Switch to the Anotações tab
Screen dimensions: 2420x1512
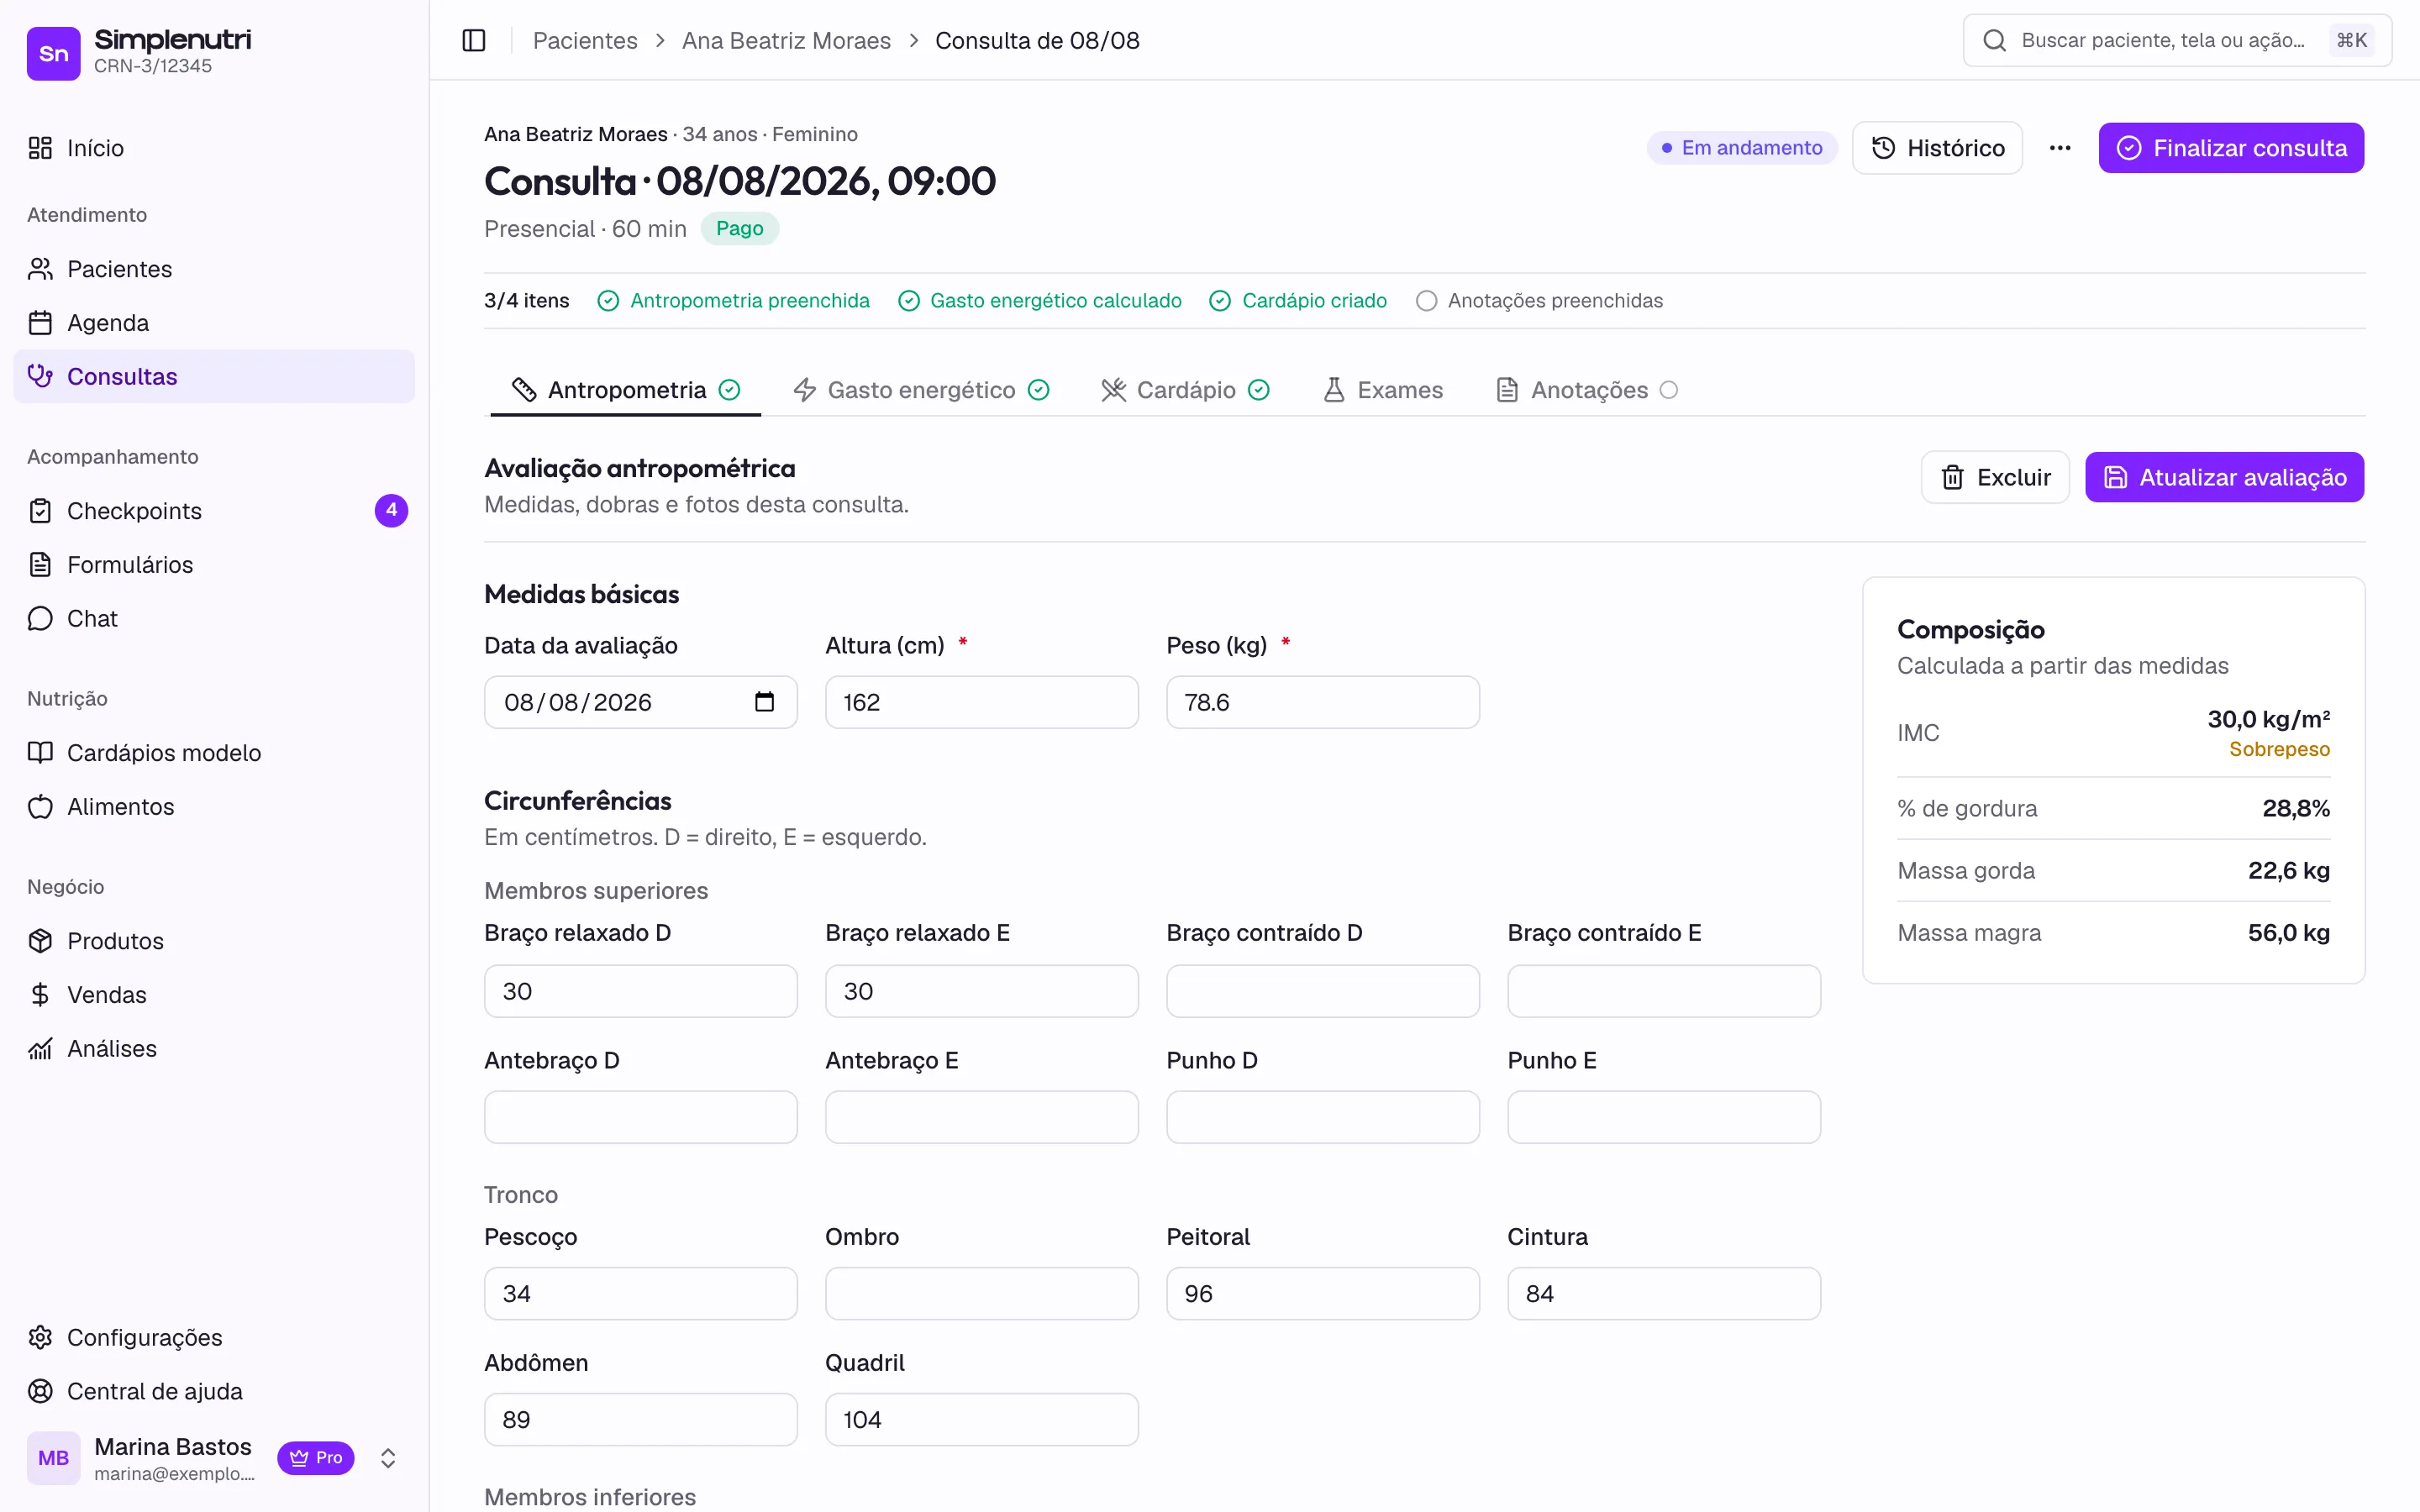pos(1588,390)
